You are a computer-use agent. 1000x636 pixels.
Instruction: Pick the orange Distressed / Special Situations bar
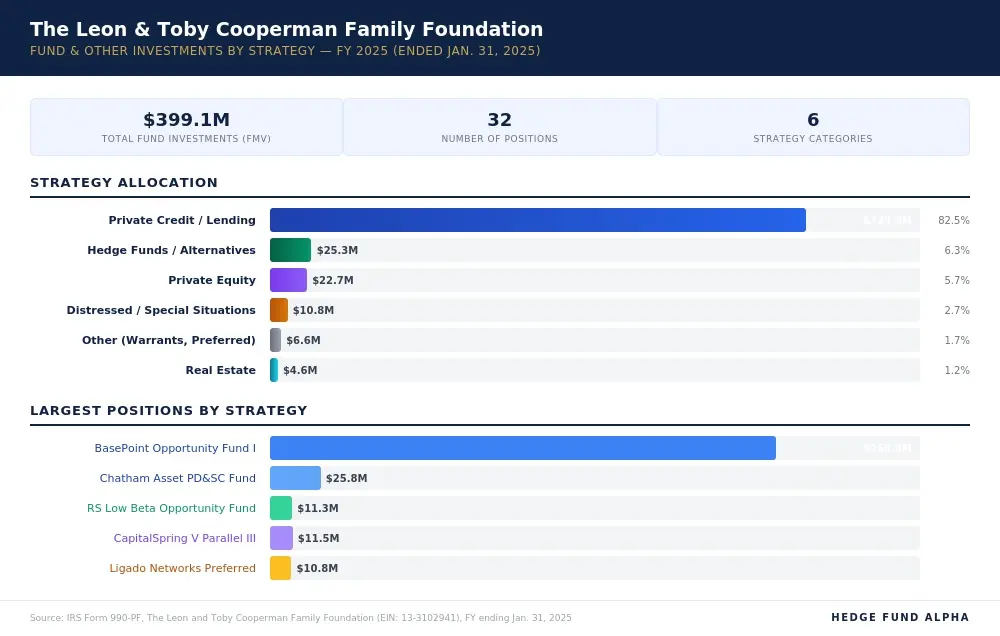click(x=279, y=310)
